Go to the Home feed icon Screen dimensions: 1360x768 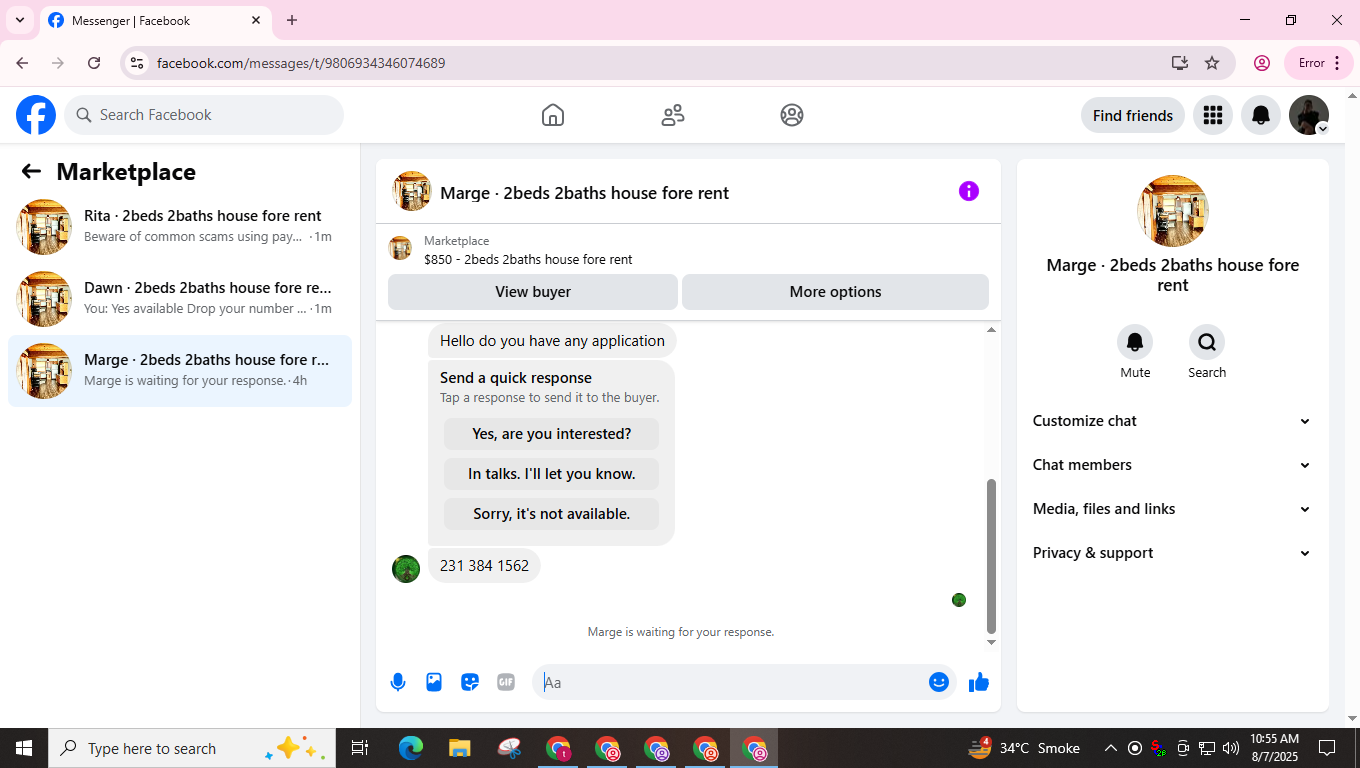(x=553, y=115)
